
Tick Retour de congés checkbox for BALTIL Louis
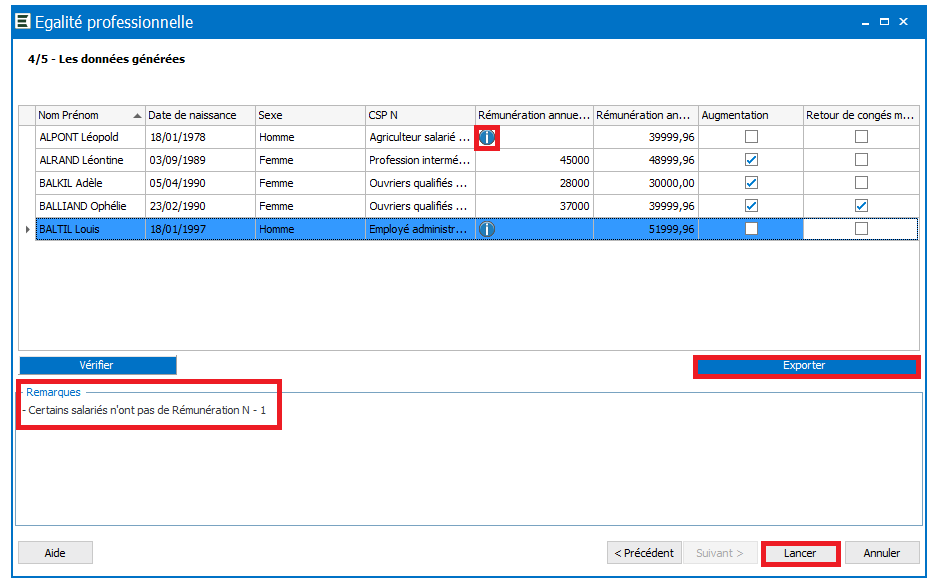pos(861,229)
